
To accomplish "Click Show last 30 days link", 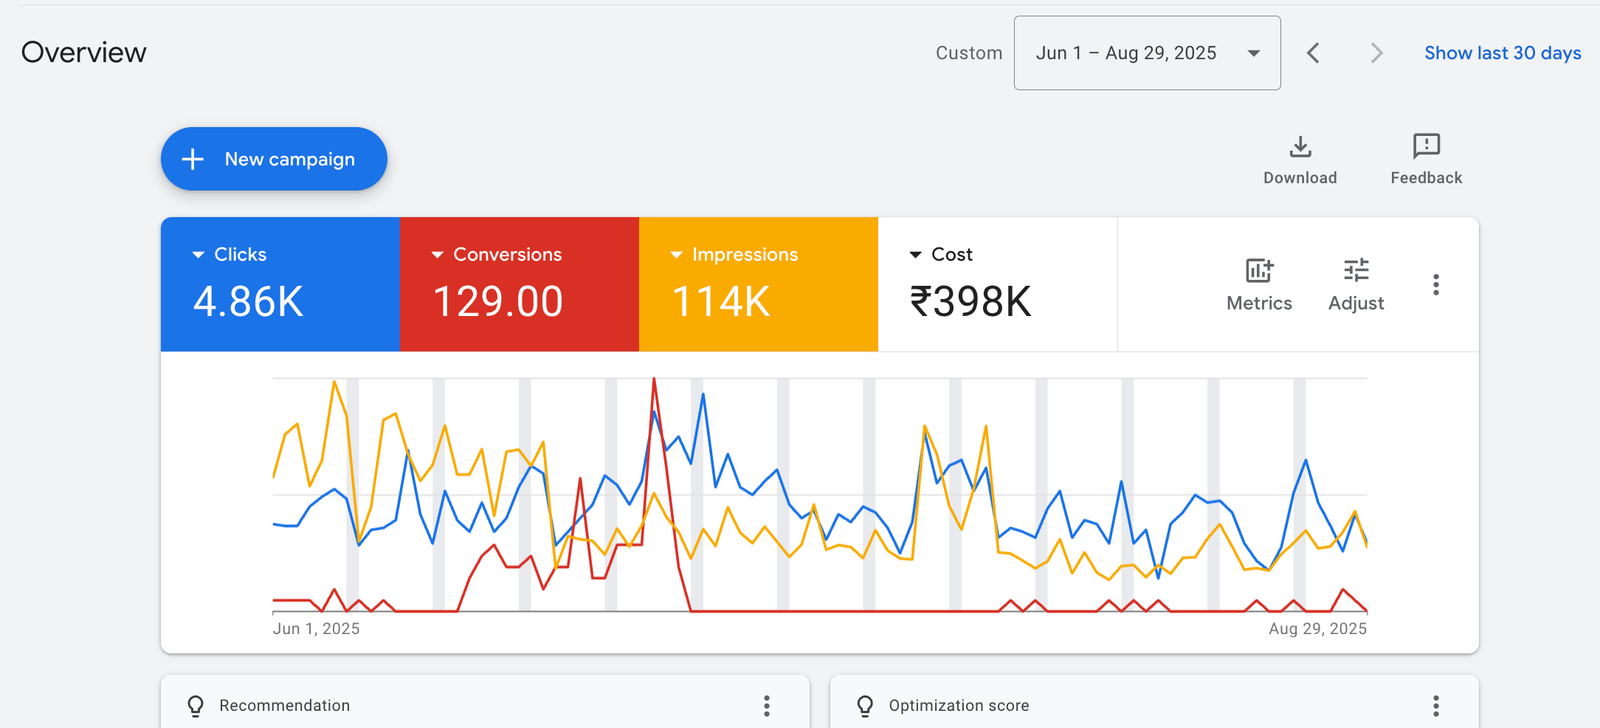I will point(1502,53).
